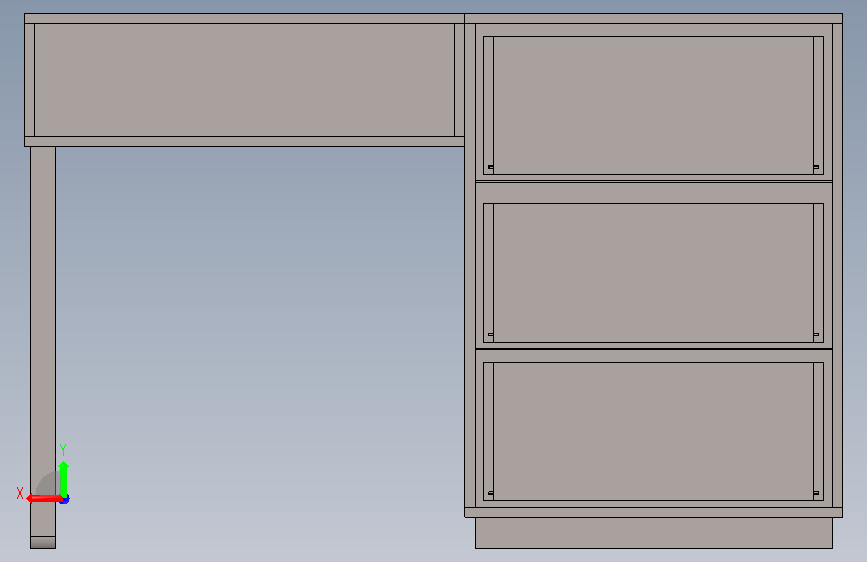Select the tall left desk leg
The image size is (867, 562).
(x=43, y=341)
